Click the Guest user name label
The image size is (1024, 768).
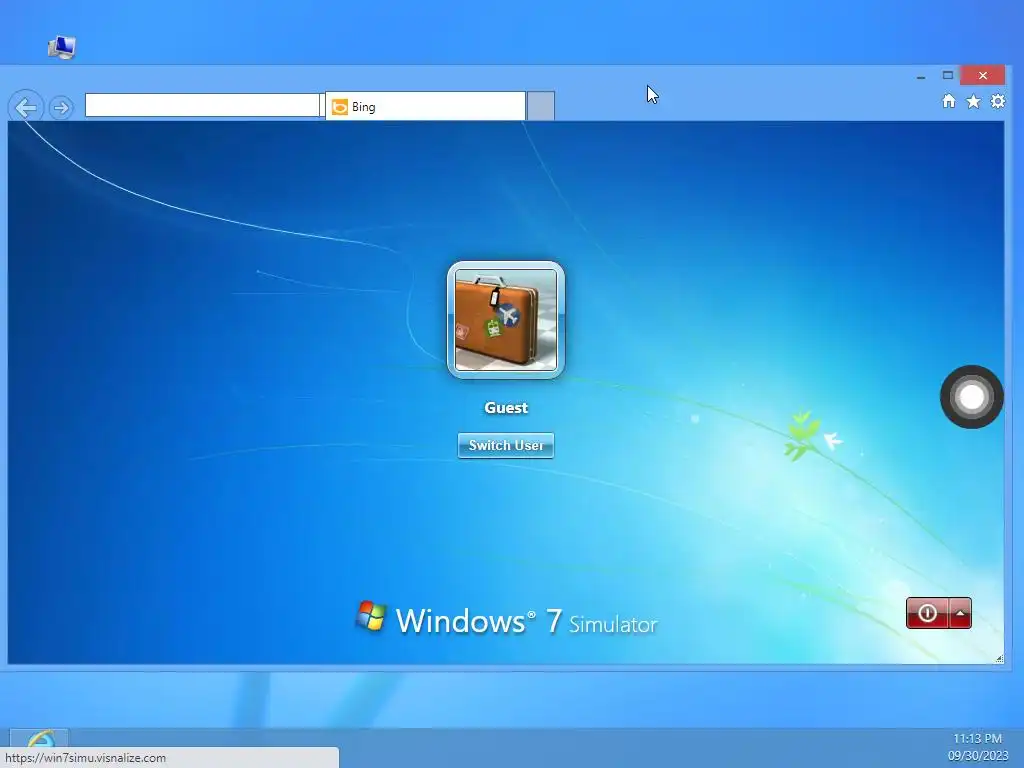pyautogui.click(x=506, y=408)
